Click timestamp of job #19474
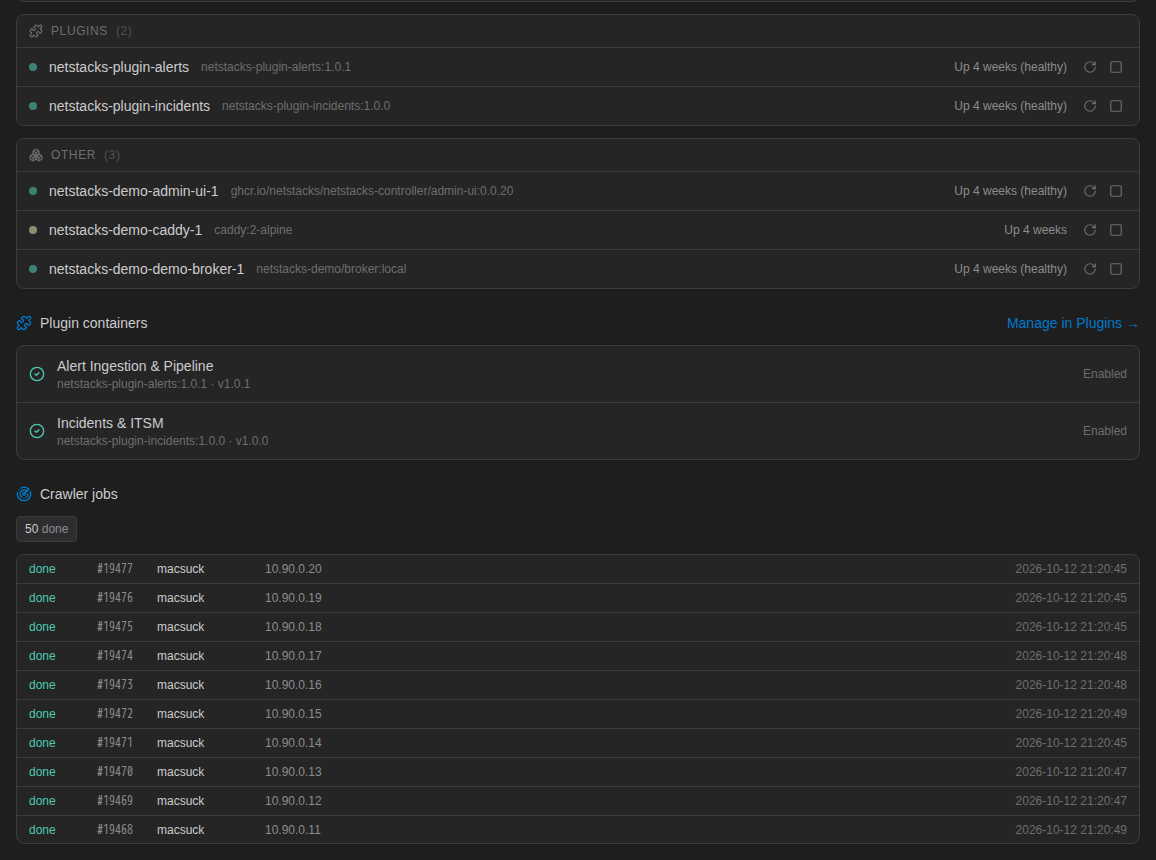Screen dimensions: 1156x860 (1070, 656)
